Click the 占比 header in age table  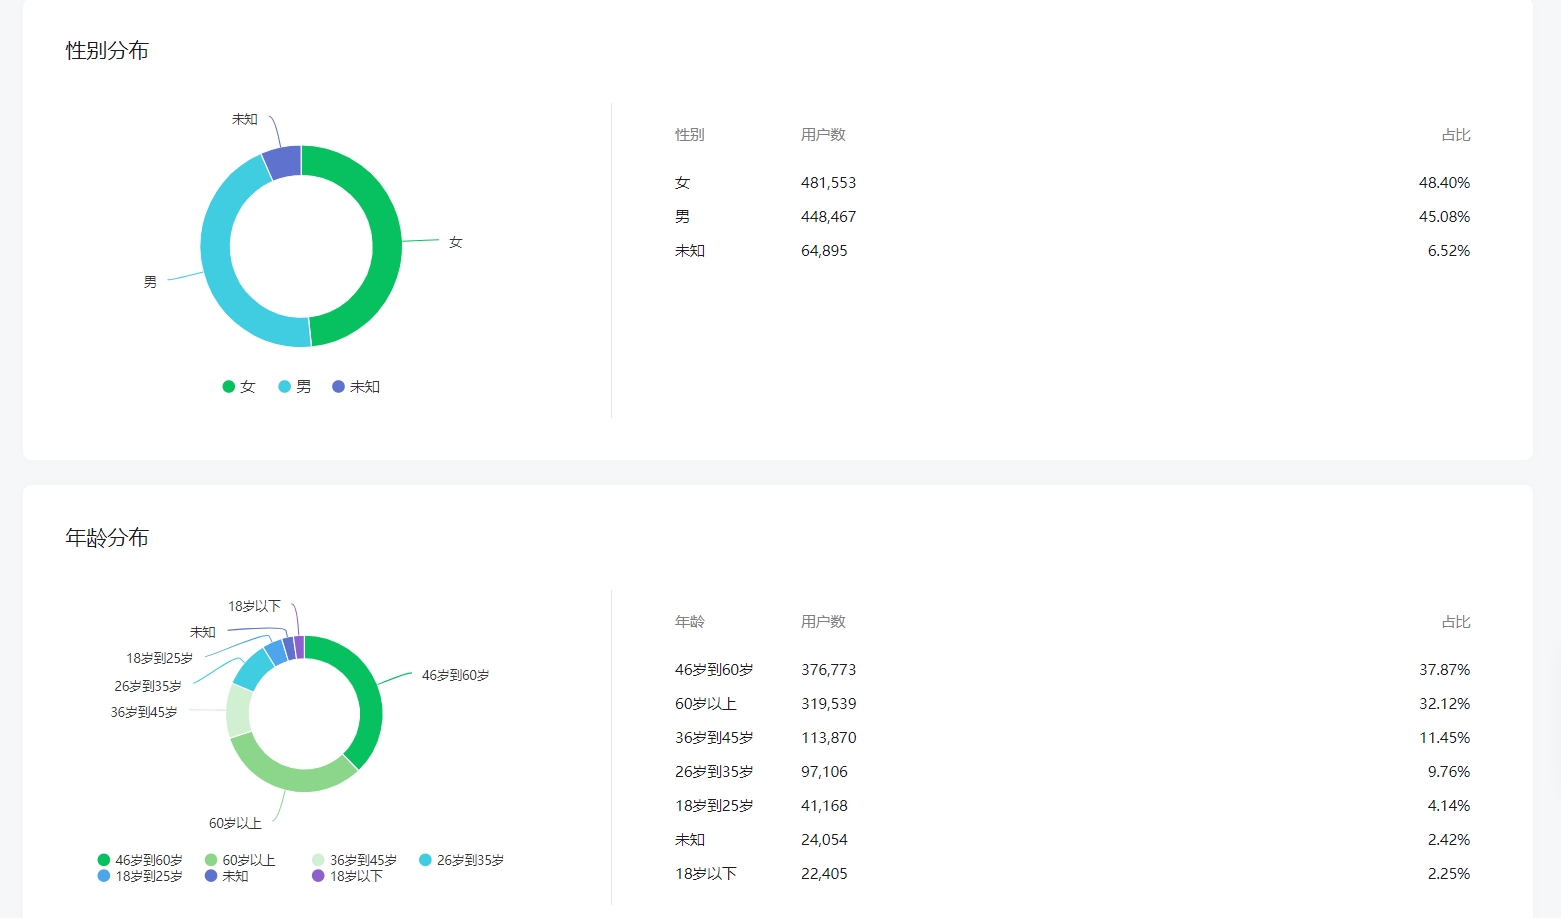[1455, 622]
